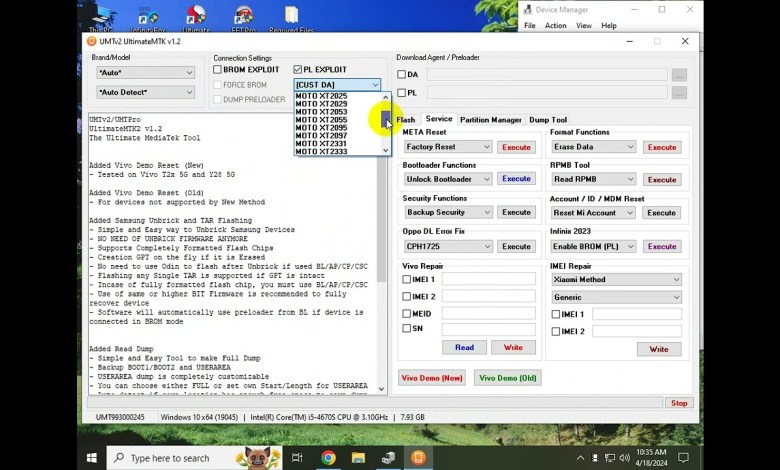Open the *Auto* brand dropdown

coord(145,73)
